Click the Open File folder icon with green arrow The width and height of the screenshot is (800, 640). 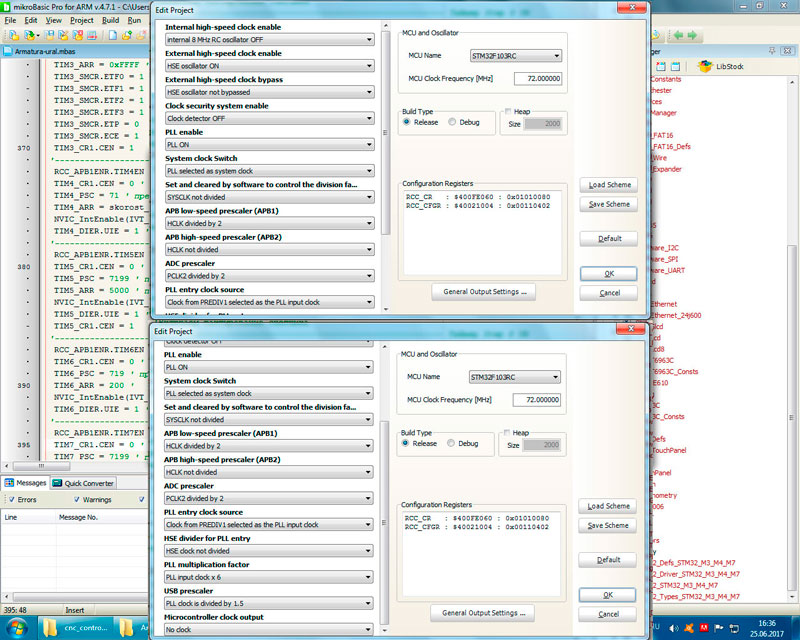pyautogui.click(x=127, y=35)
